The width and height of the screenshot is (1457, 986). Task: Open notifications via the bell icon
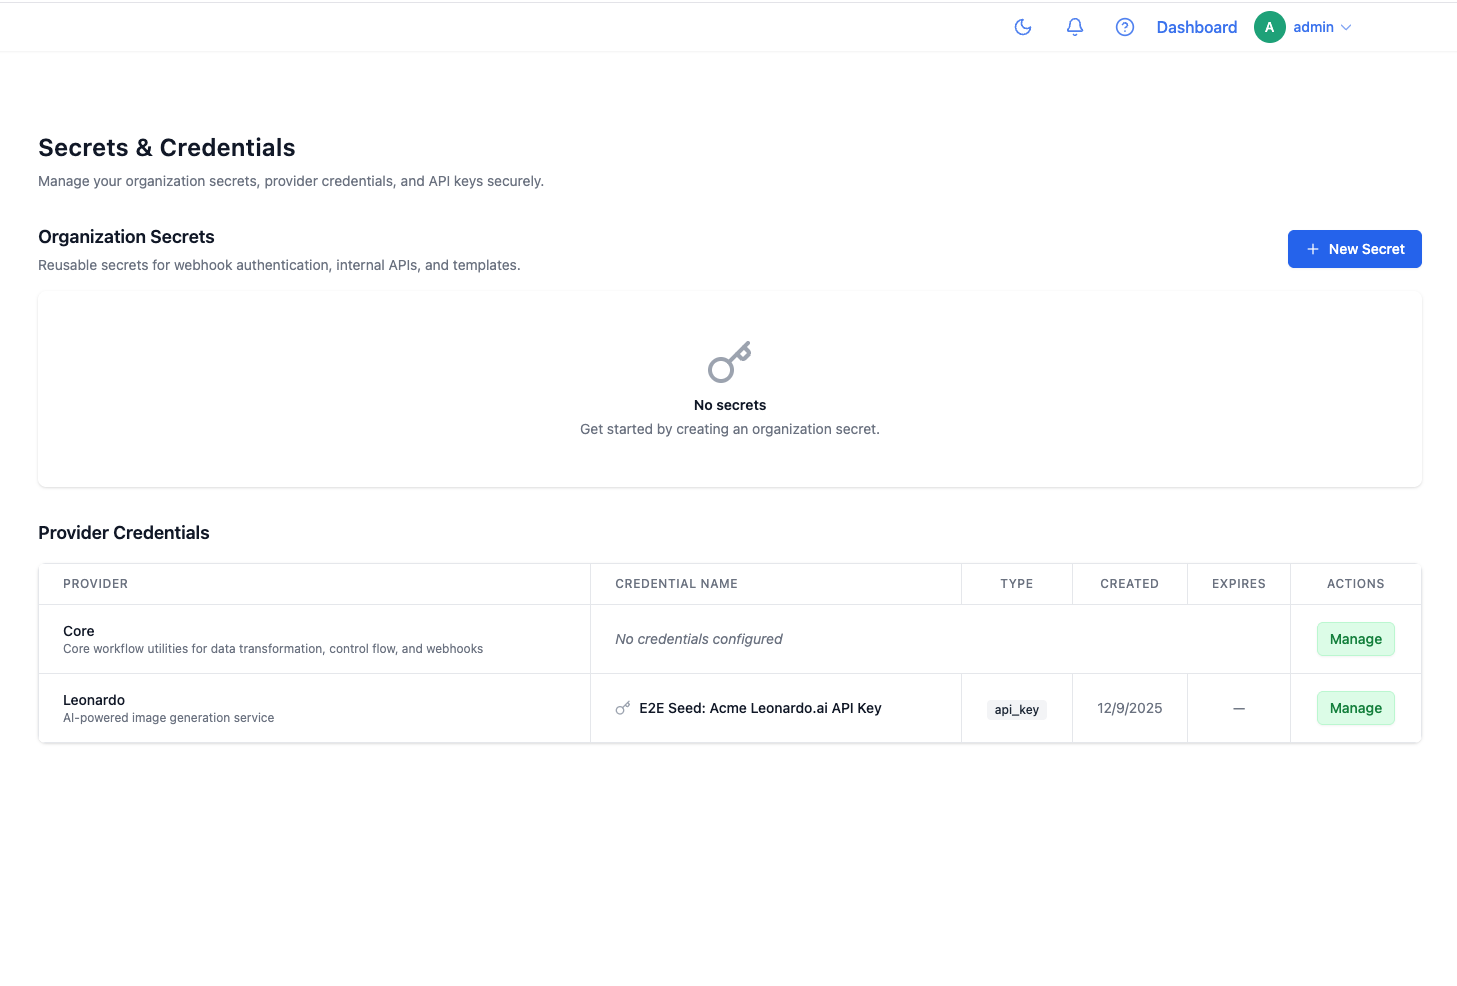tap(1074, 27)
